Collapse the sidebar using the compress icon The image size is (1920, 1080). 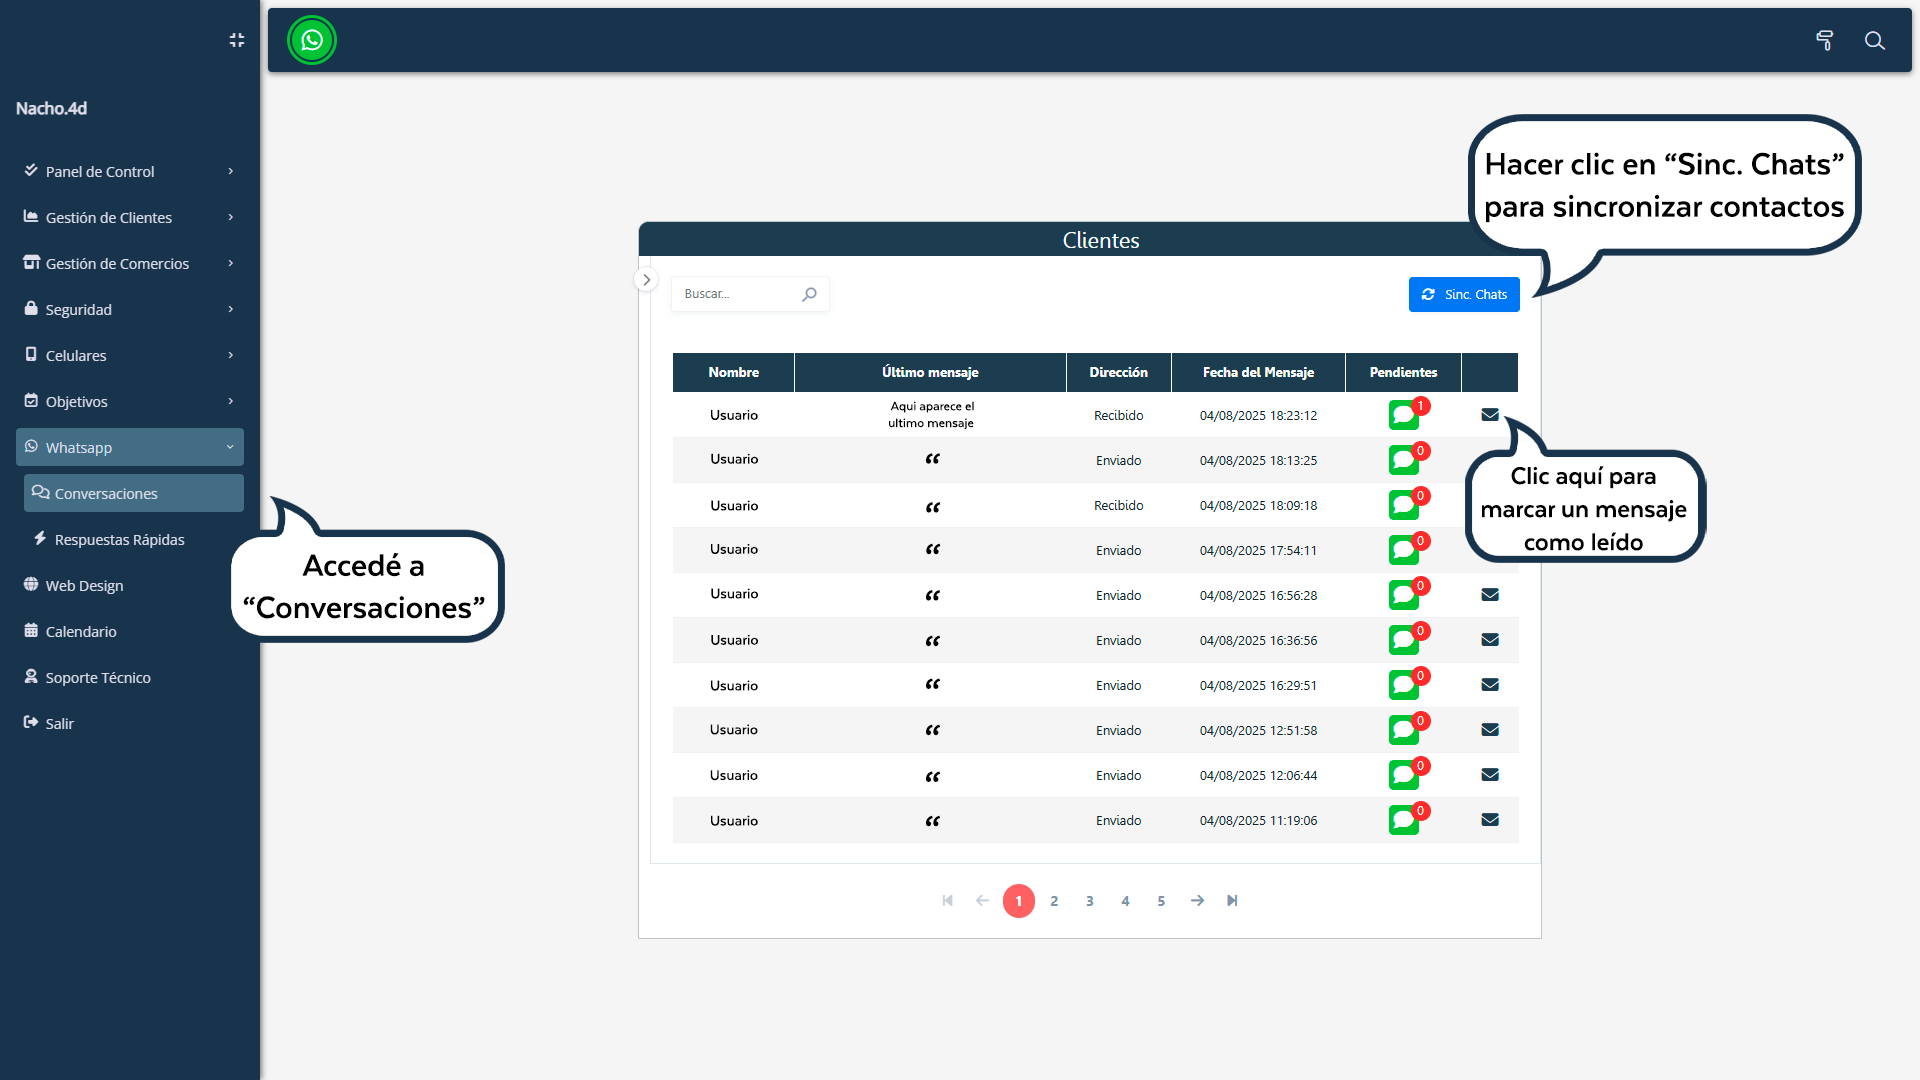tap(236, 40)
